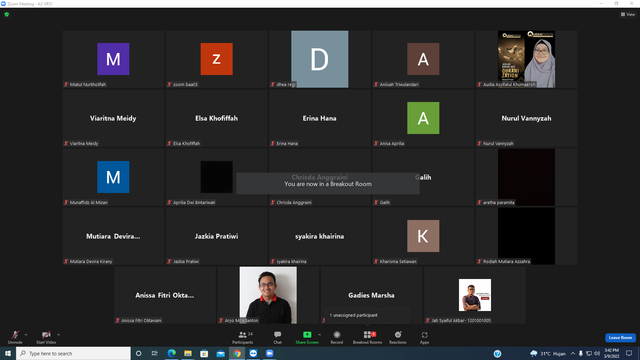
Task: Select Viaritna Meidy participant tile
Action: tap(113, 118)
